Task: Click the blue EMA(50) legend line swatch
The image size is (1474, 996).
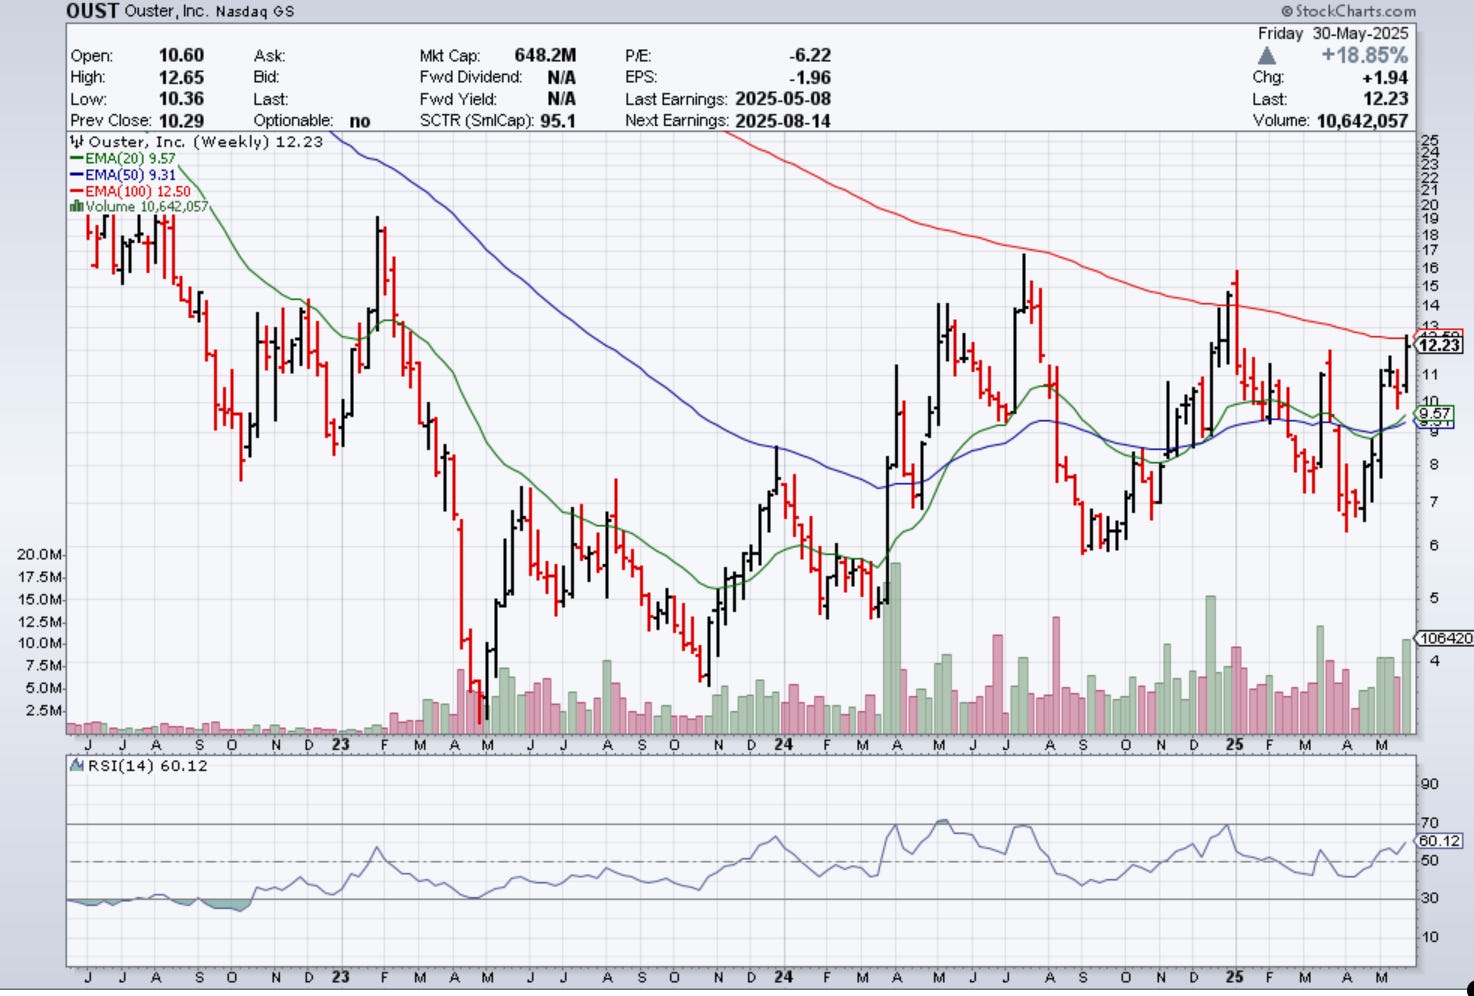Action: click(77, 174)
